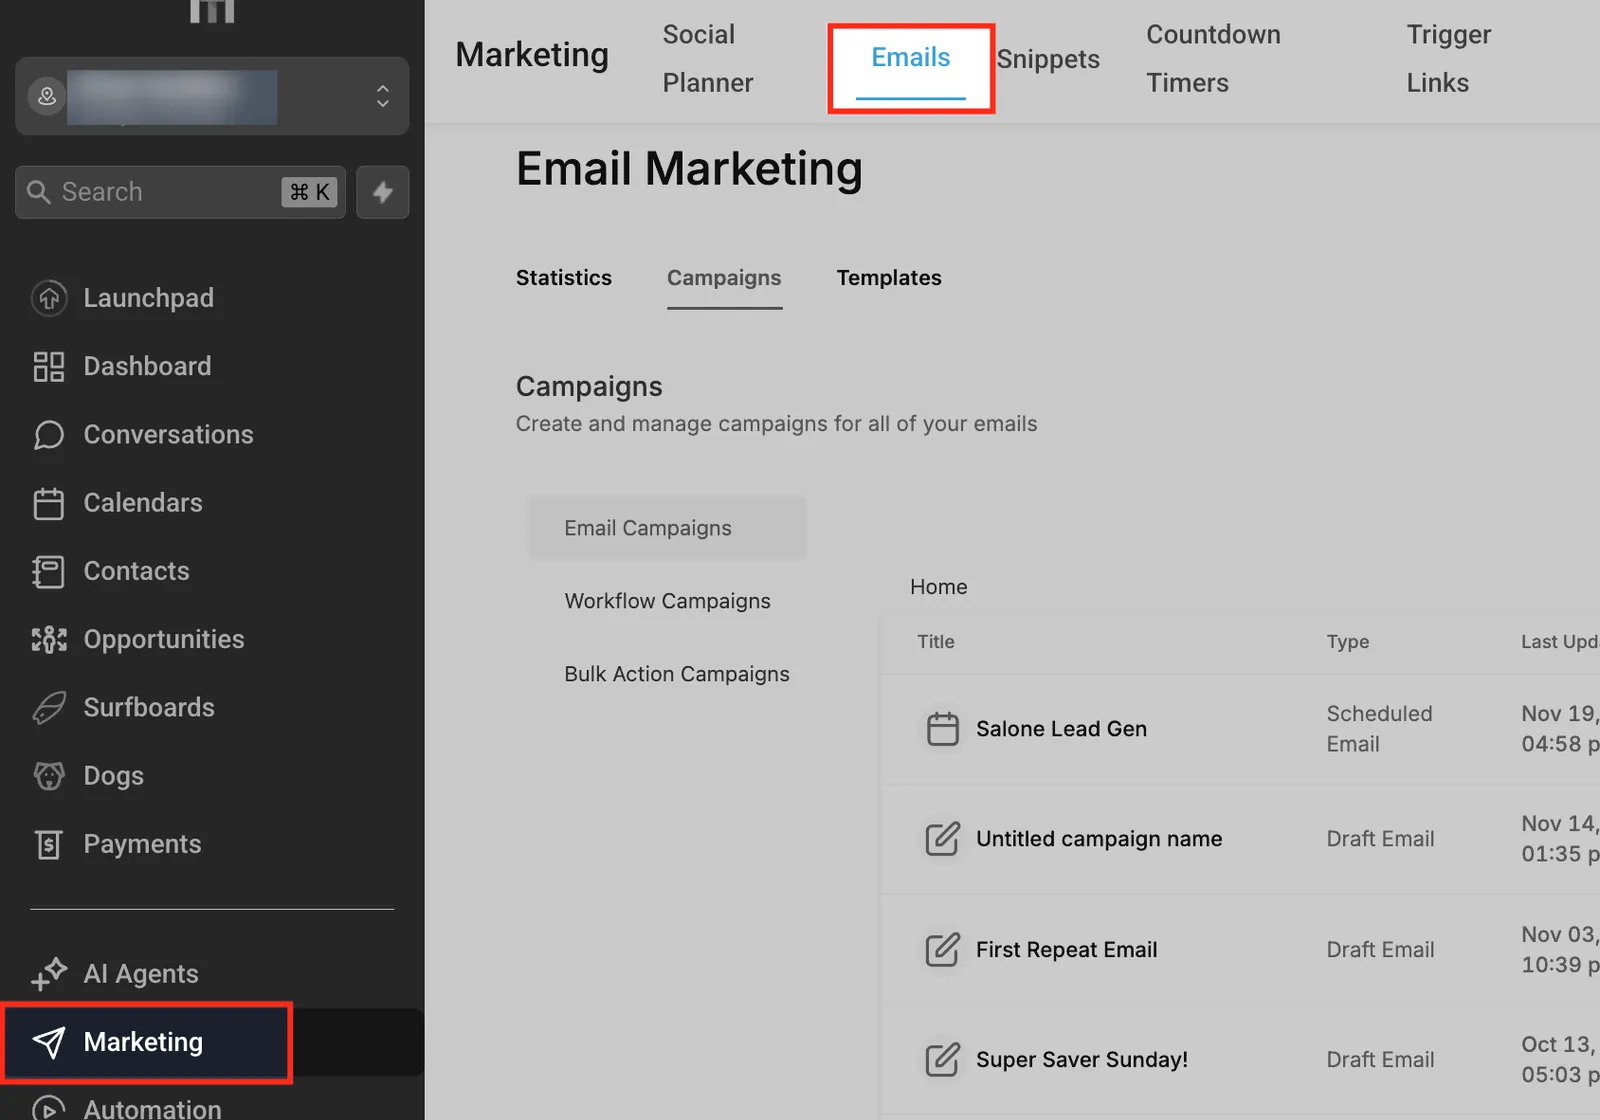This screenshot has height=1120, width=1600.
Task: Open Opportunities from sidebar label
Action: (164, 640)
